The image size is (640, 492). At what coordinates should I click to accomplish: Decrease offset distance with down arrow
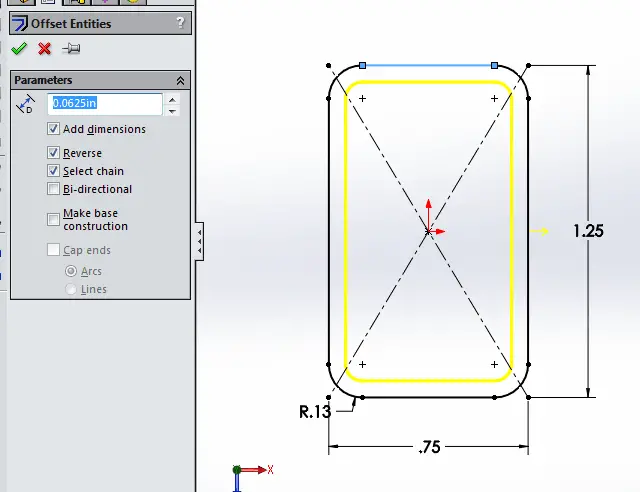[x=173, y=111]
